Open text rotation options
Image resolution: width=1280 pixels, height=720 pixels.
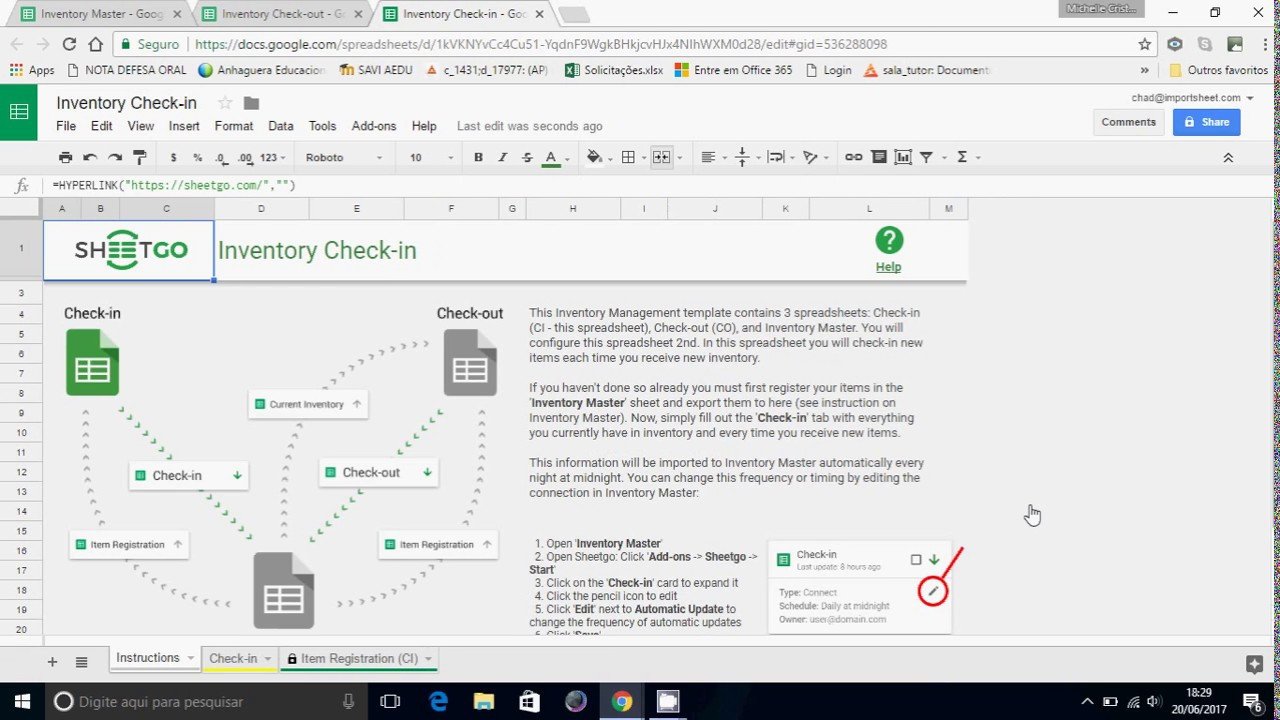(811, 157)
